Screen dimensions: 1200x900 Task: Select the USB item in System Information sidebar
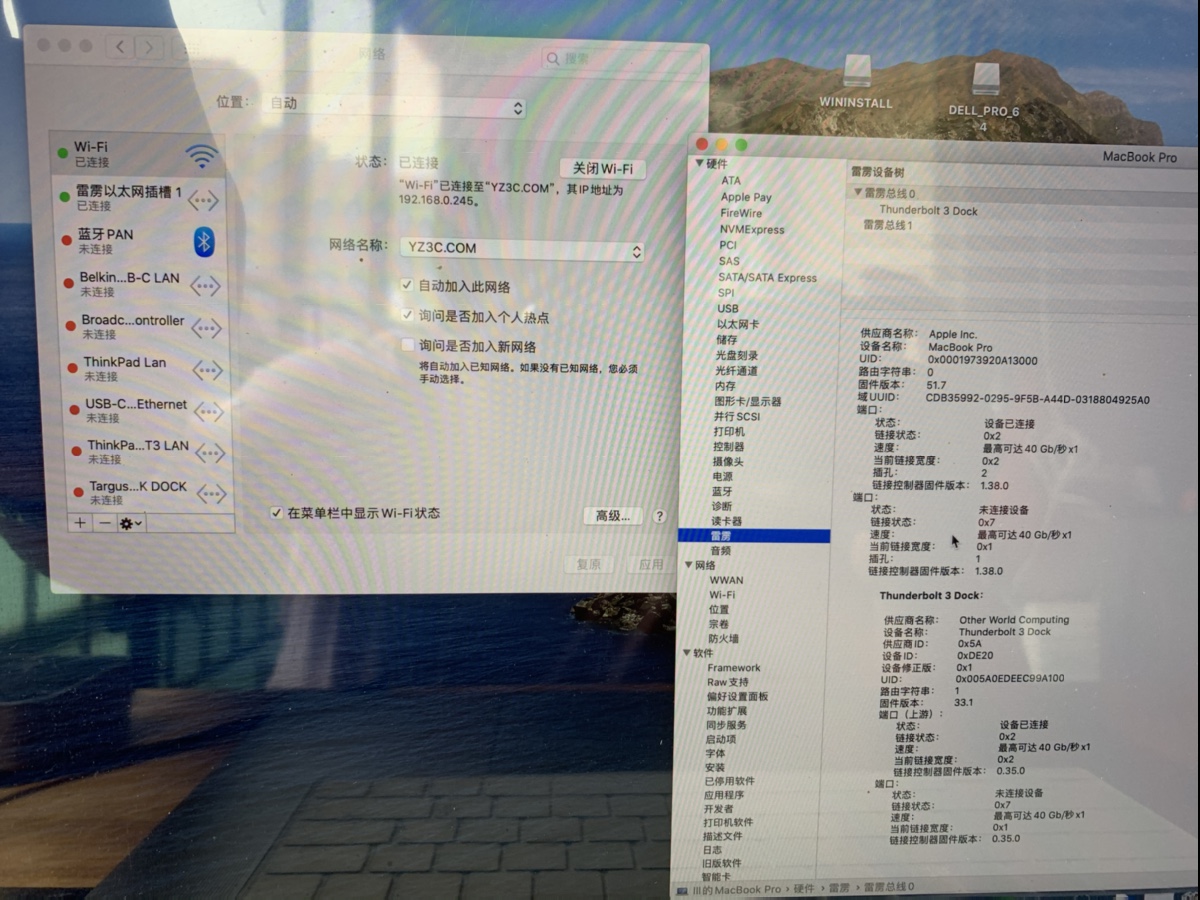point(728,309)
